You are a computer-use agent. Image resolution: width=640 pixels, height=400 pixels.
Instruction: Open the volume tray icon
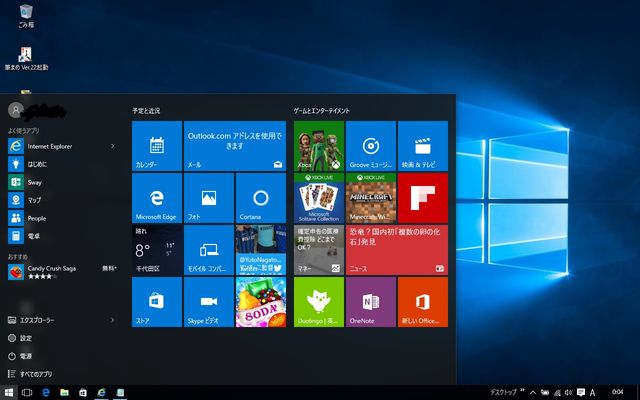(569, 393)
